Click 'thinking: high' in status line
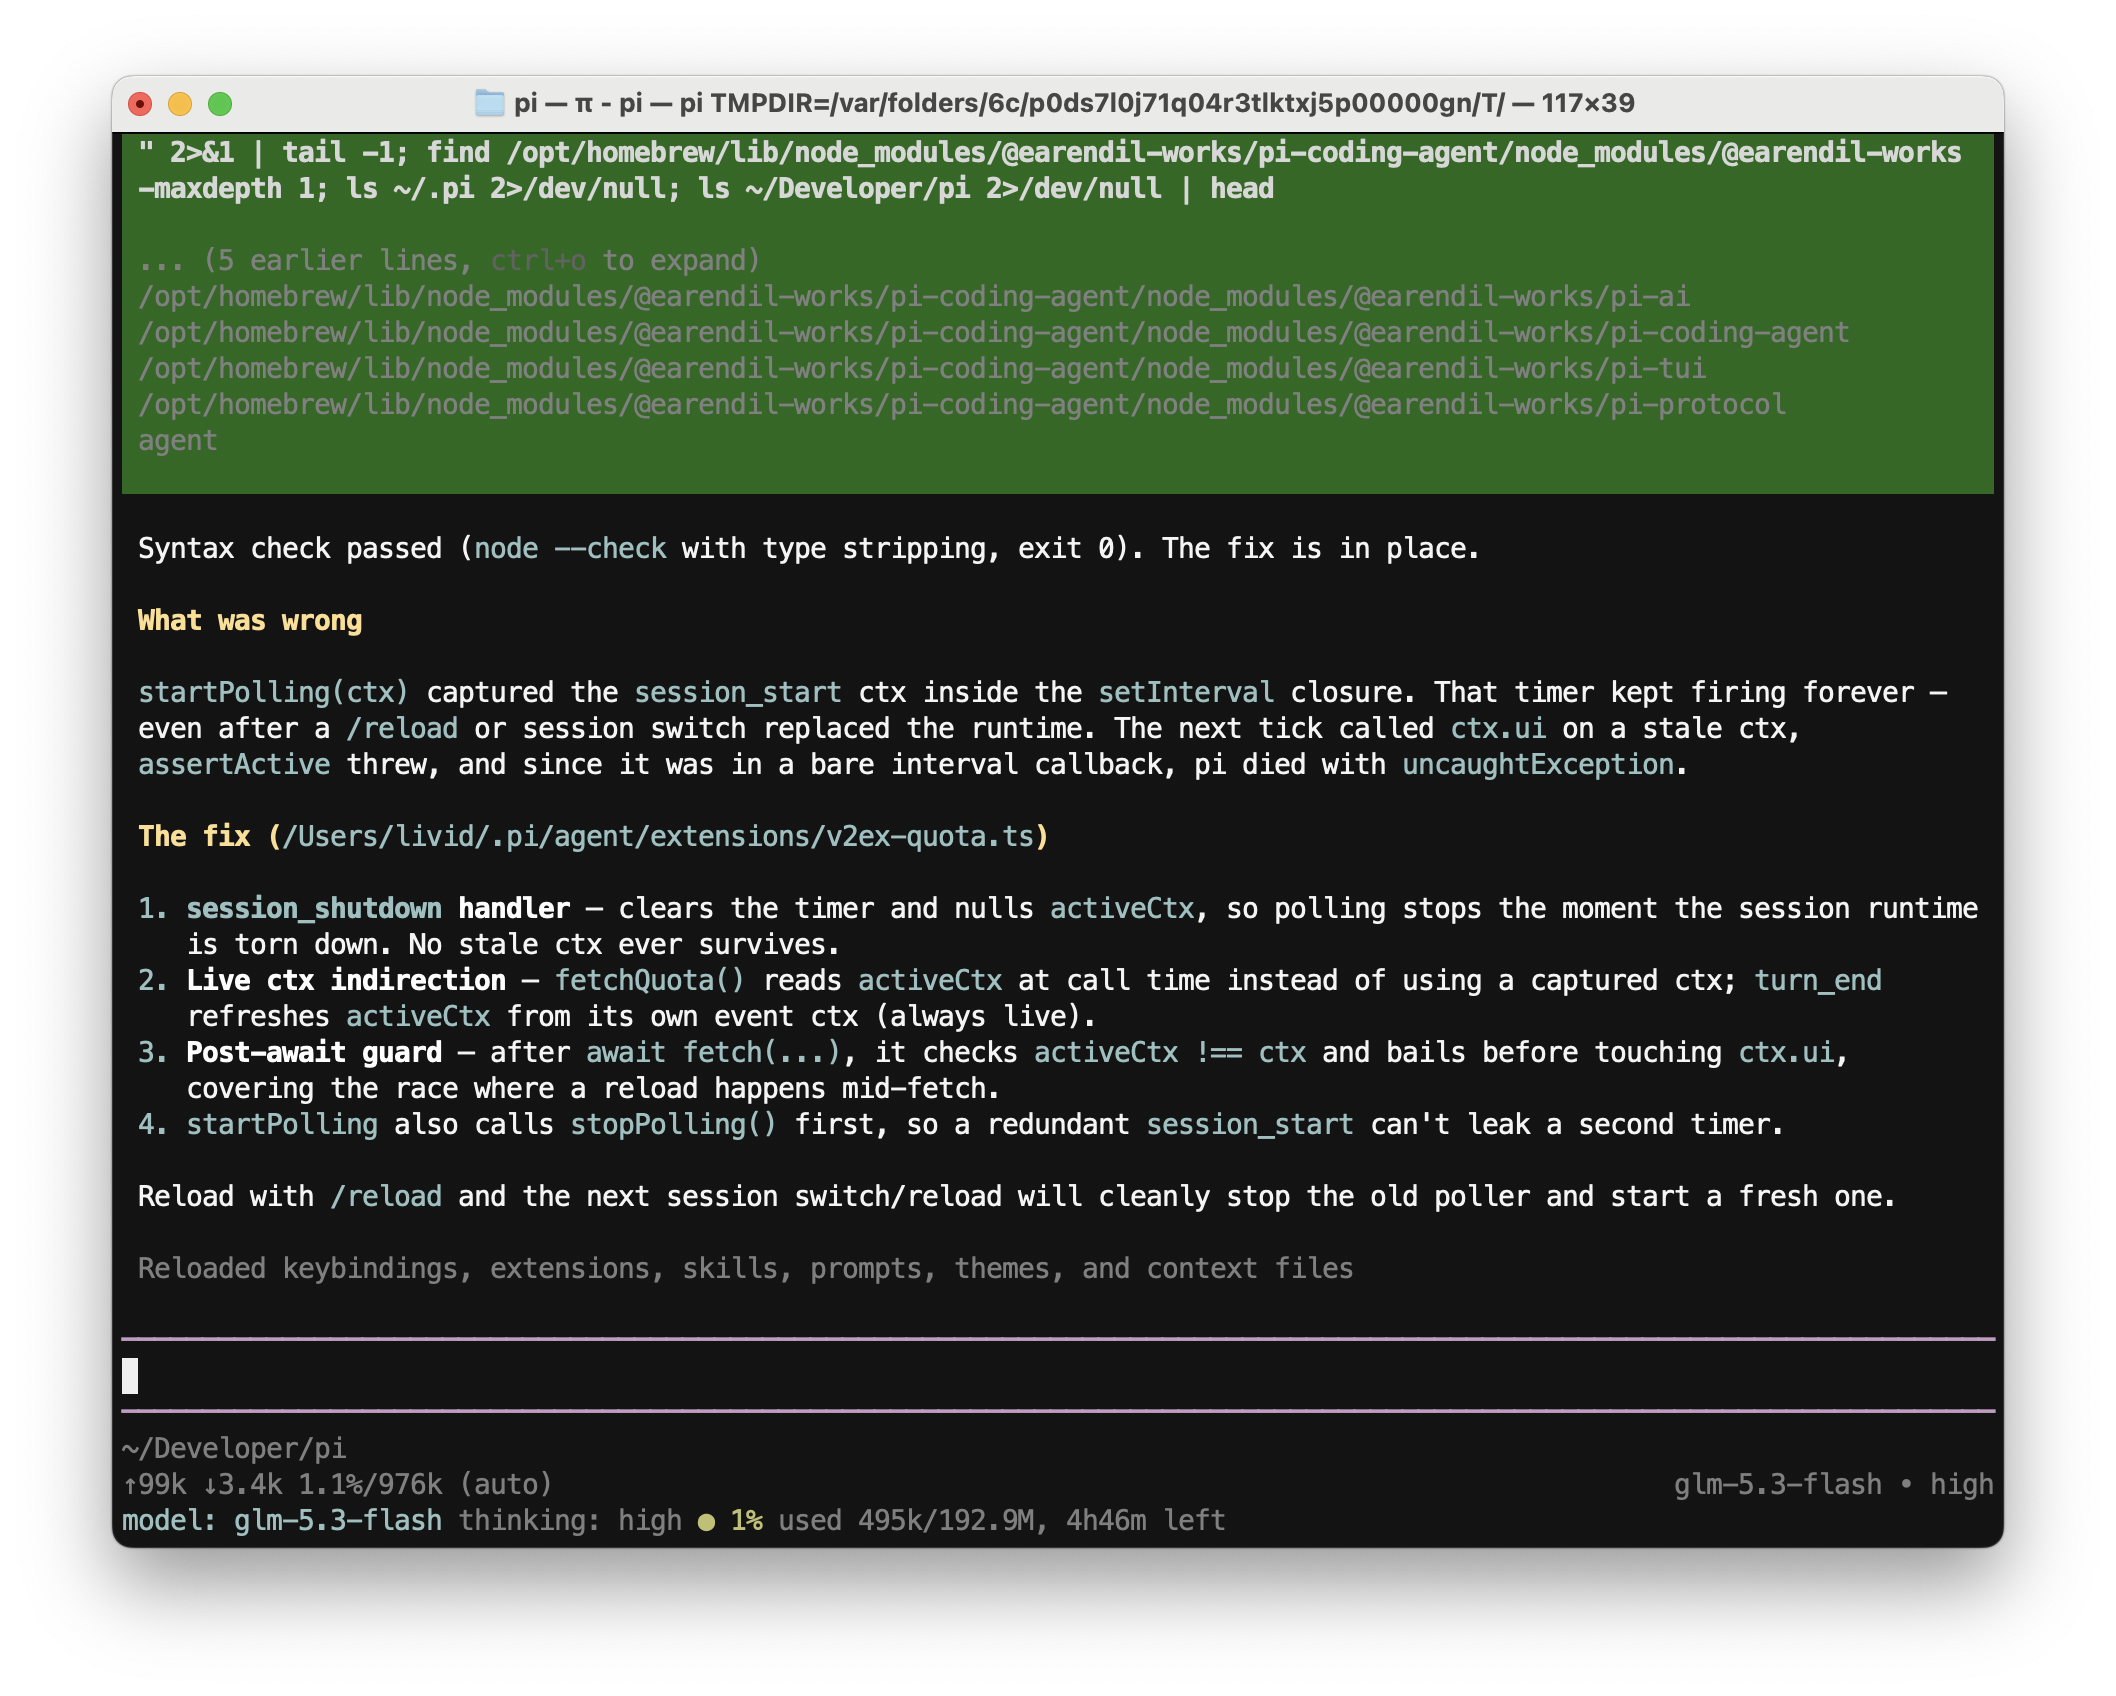 click(570, 1520)
